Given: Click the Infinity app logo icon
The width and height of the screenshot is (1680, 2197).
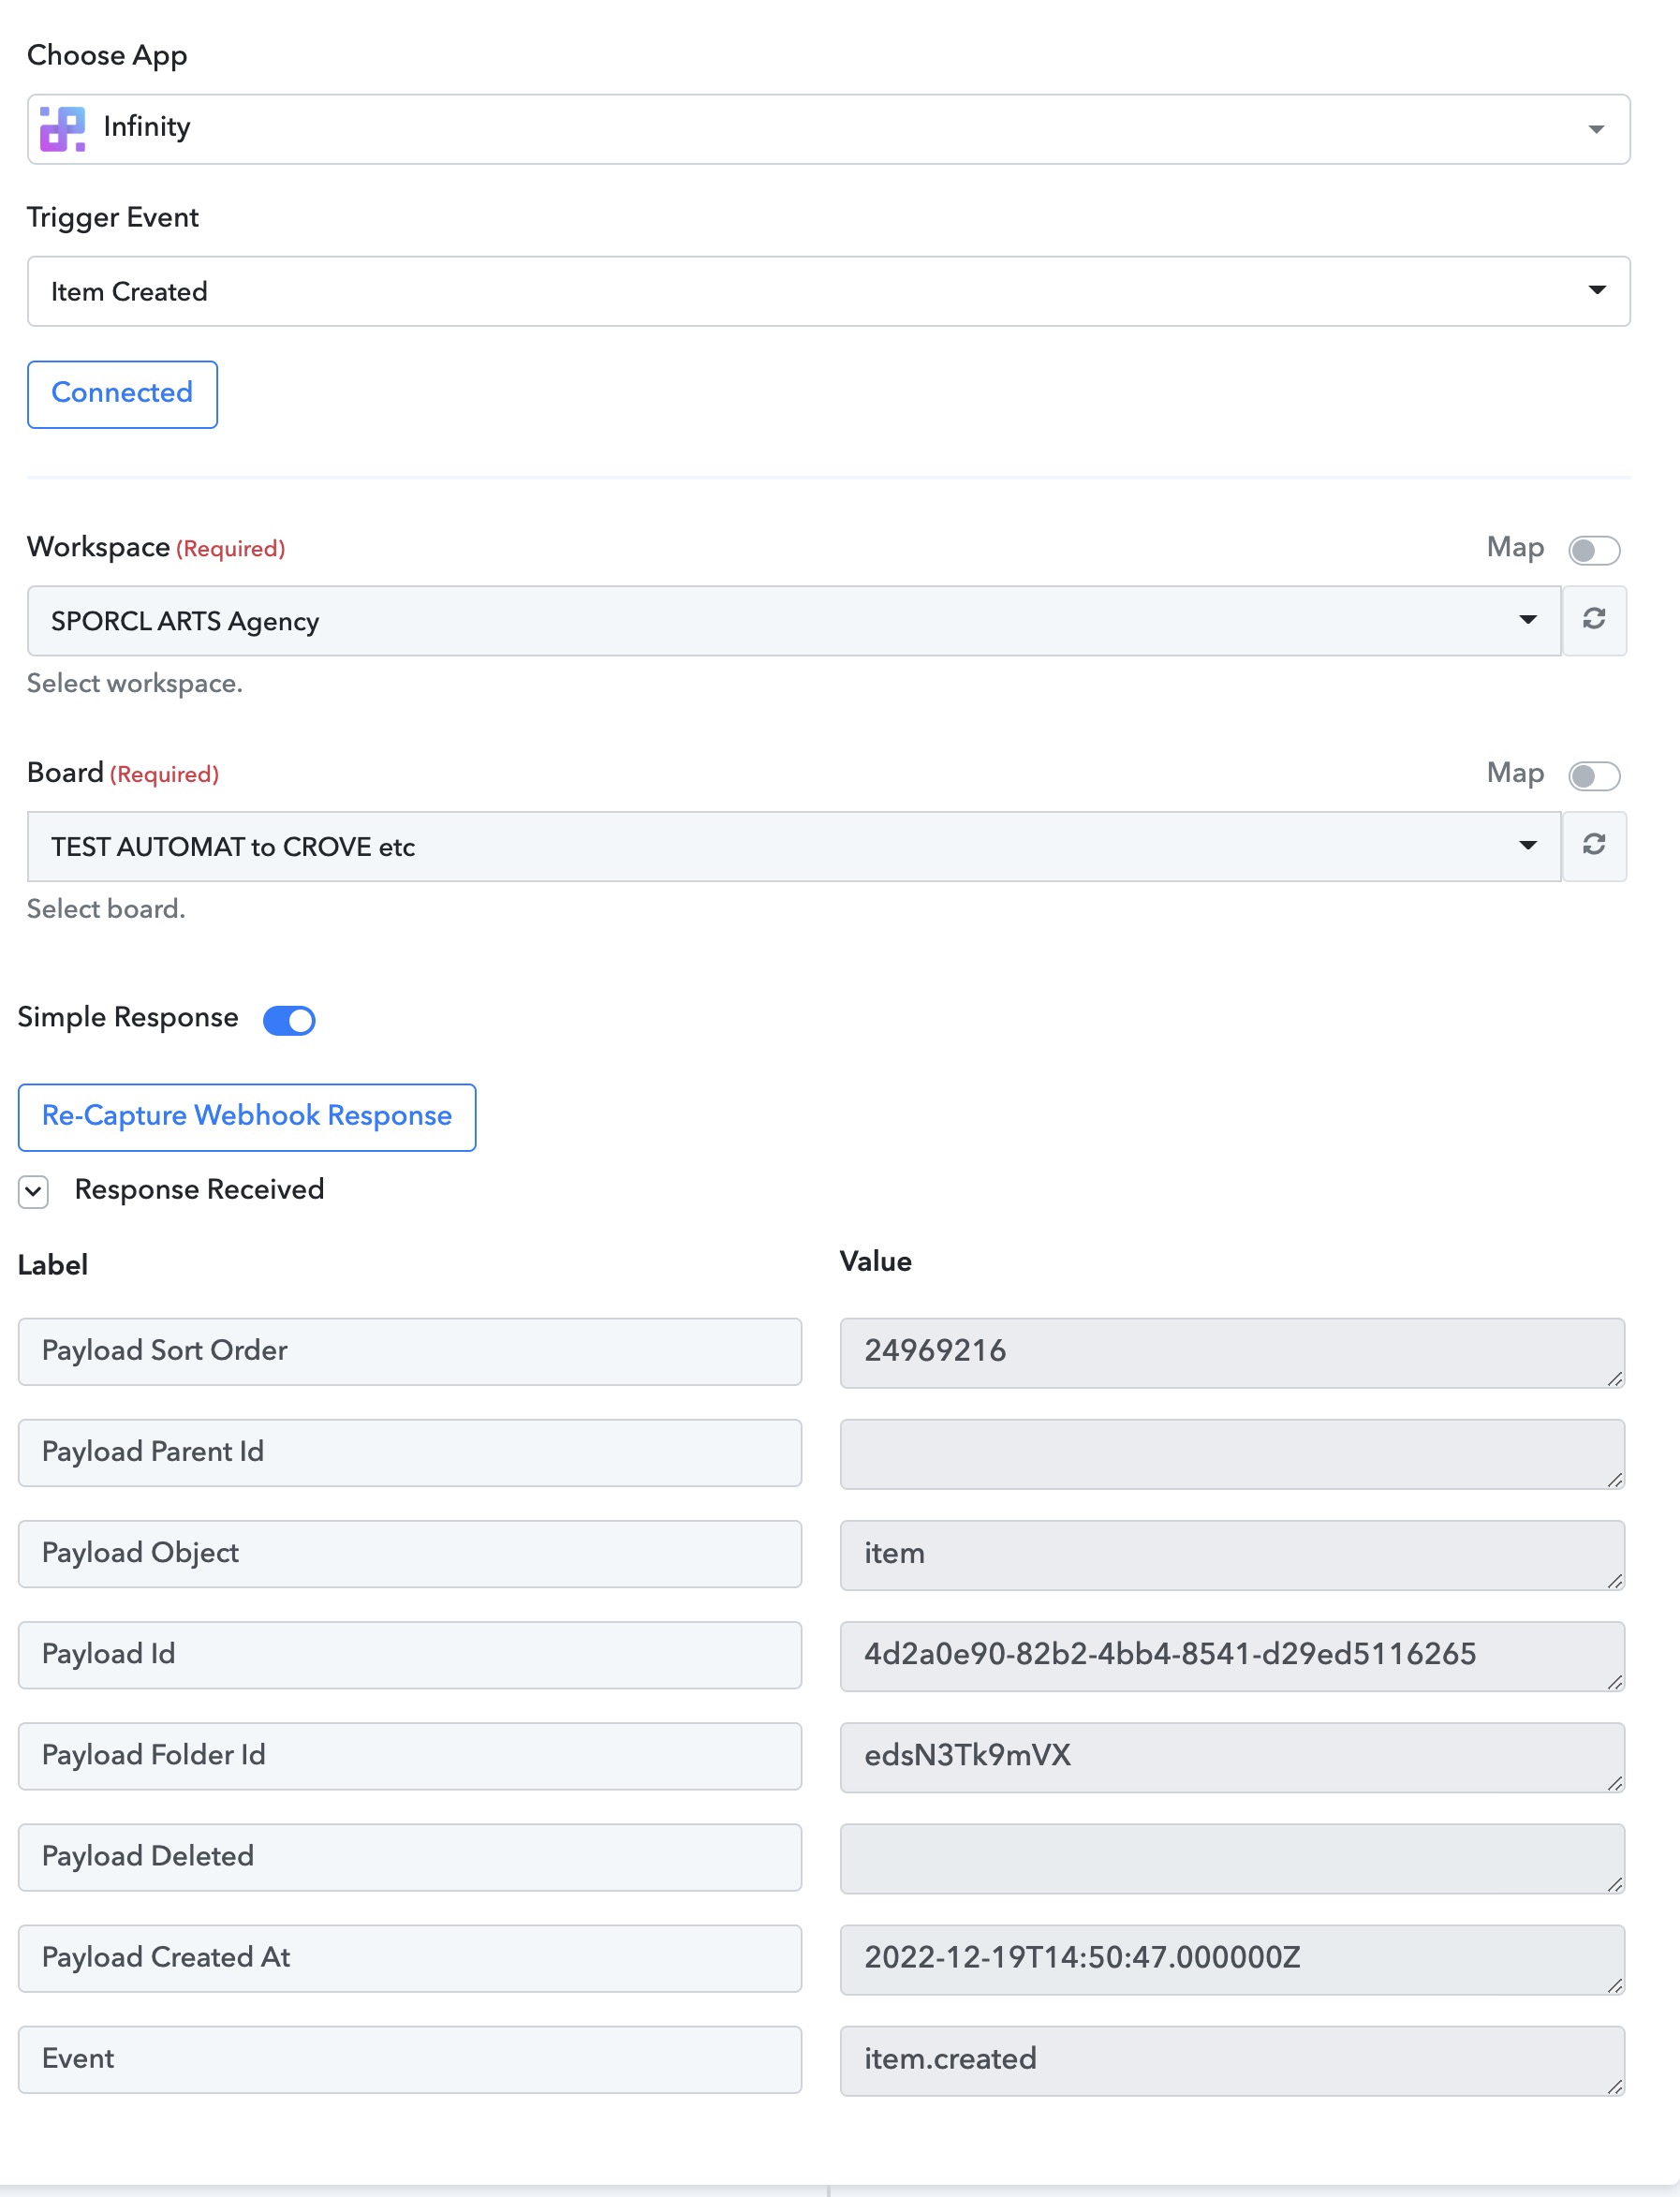Looking at the screenshot, I should click(x=62, y=129).
